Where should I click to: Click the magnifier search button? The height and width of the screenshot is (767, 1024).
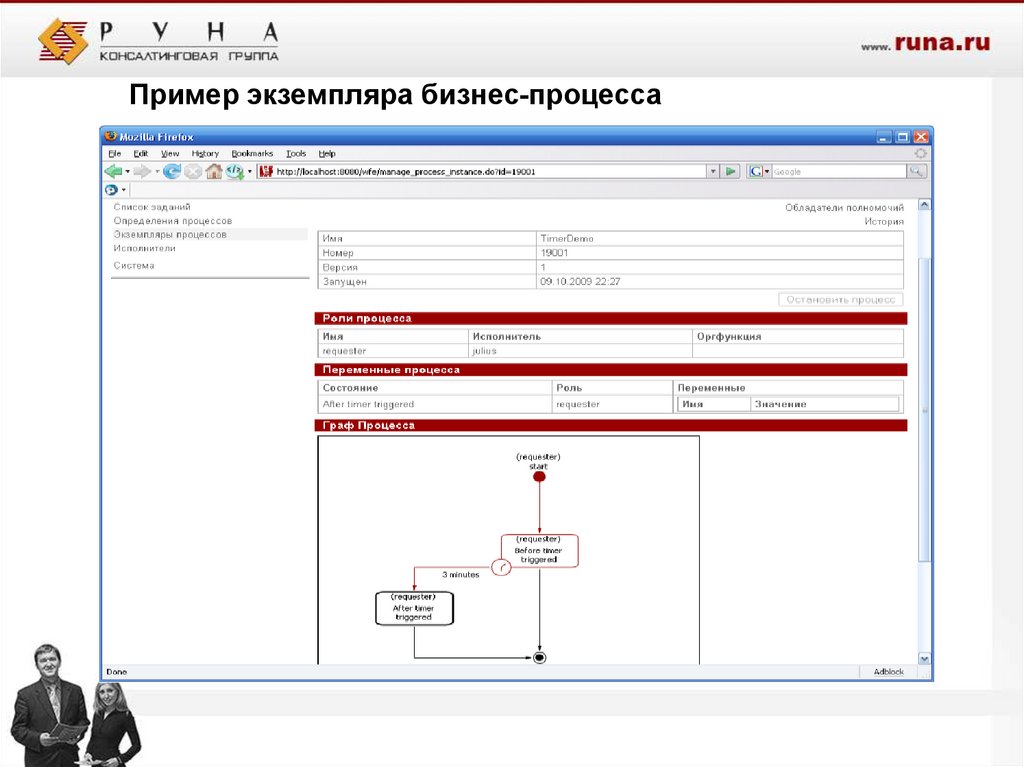pyautogui.click(x=916, y=171)
